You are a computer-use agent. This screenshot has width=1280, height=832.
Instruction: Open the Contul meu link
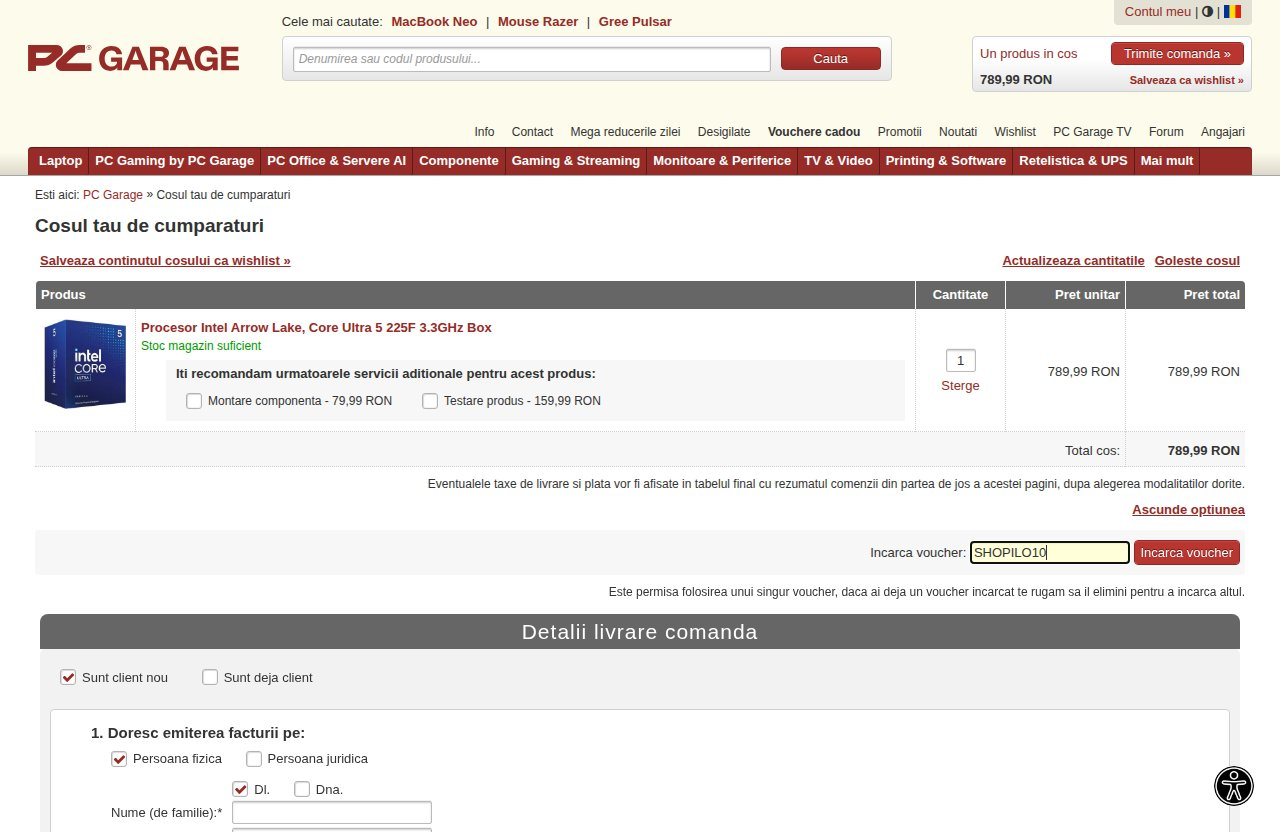point(1158,12)
